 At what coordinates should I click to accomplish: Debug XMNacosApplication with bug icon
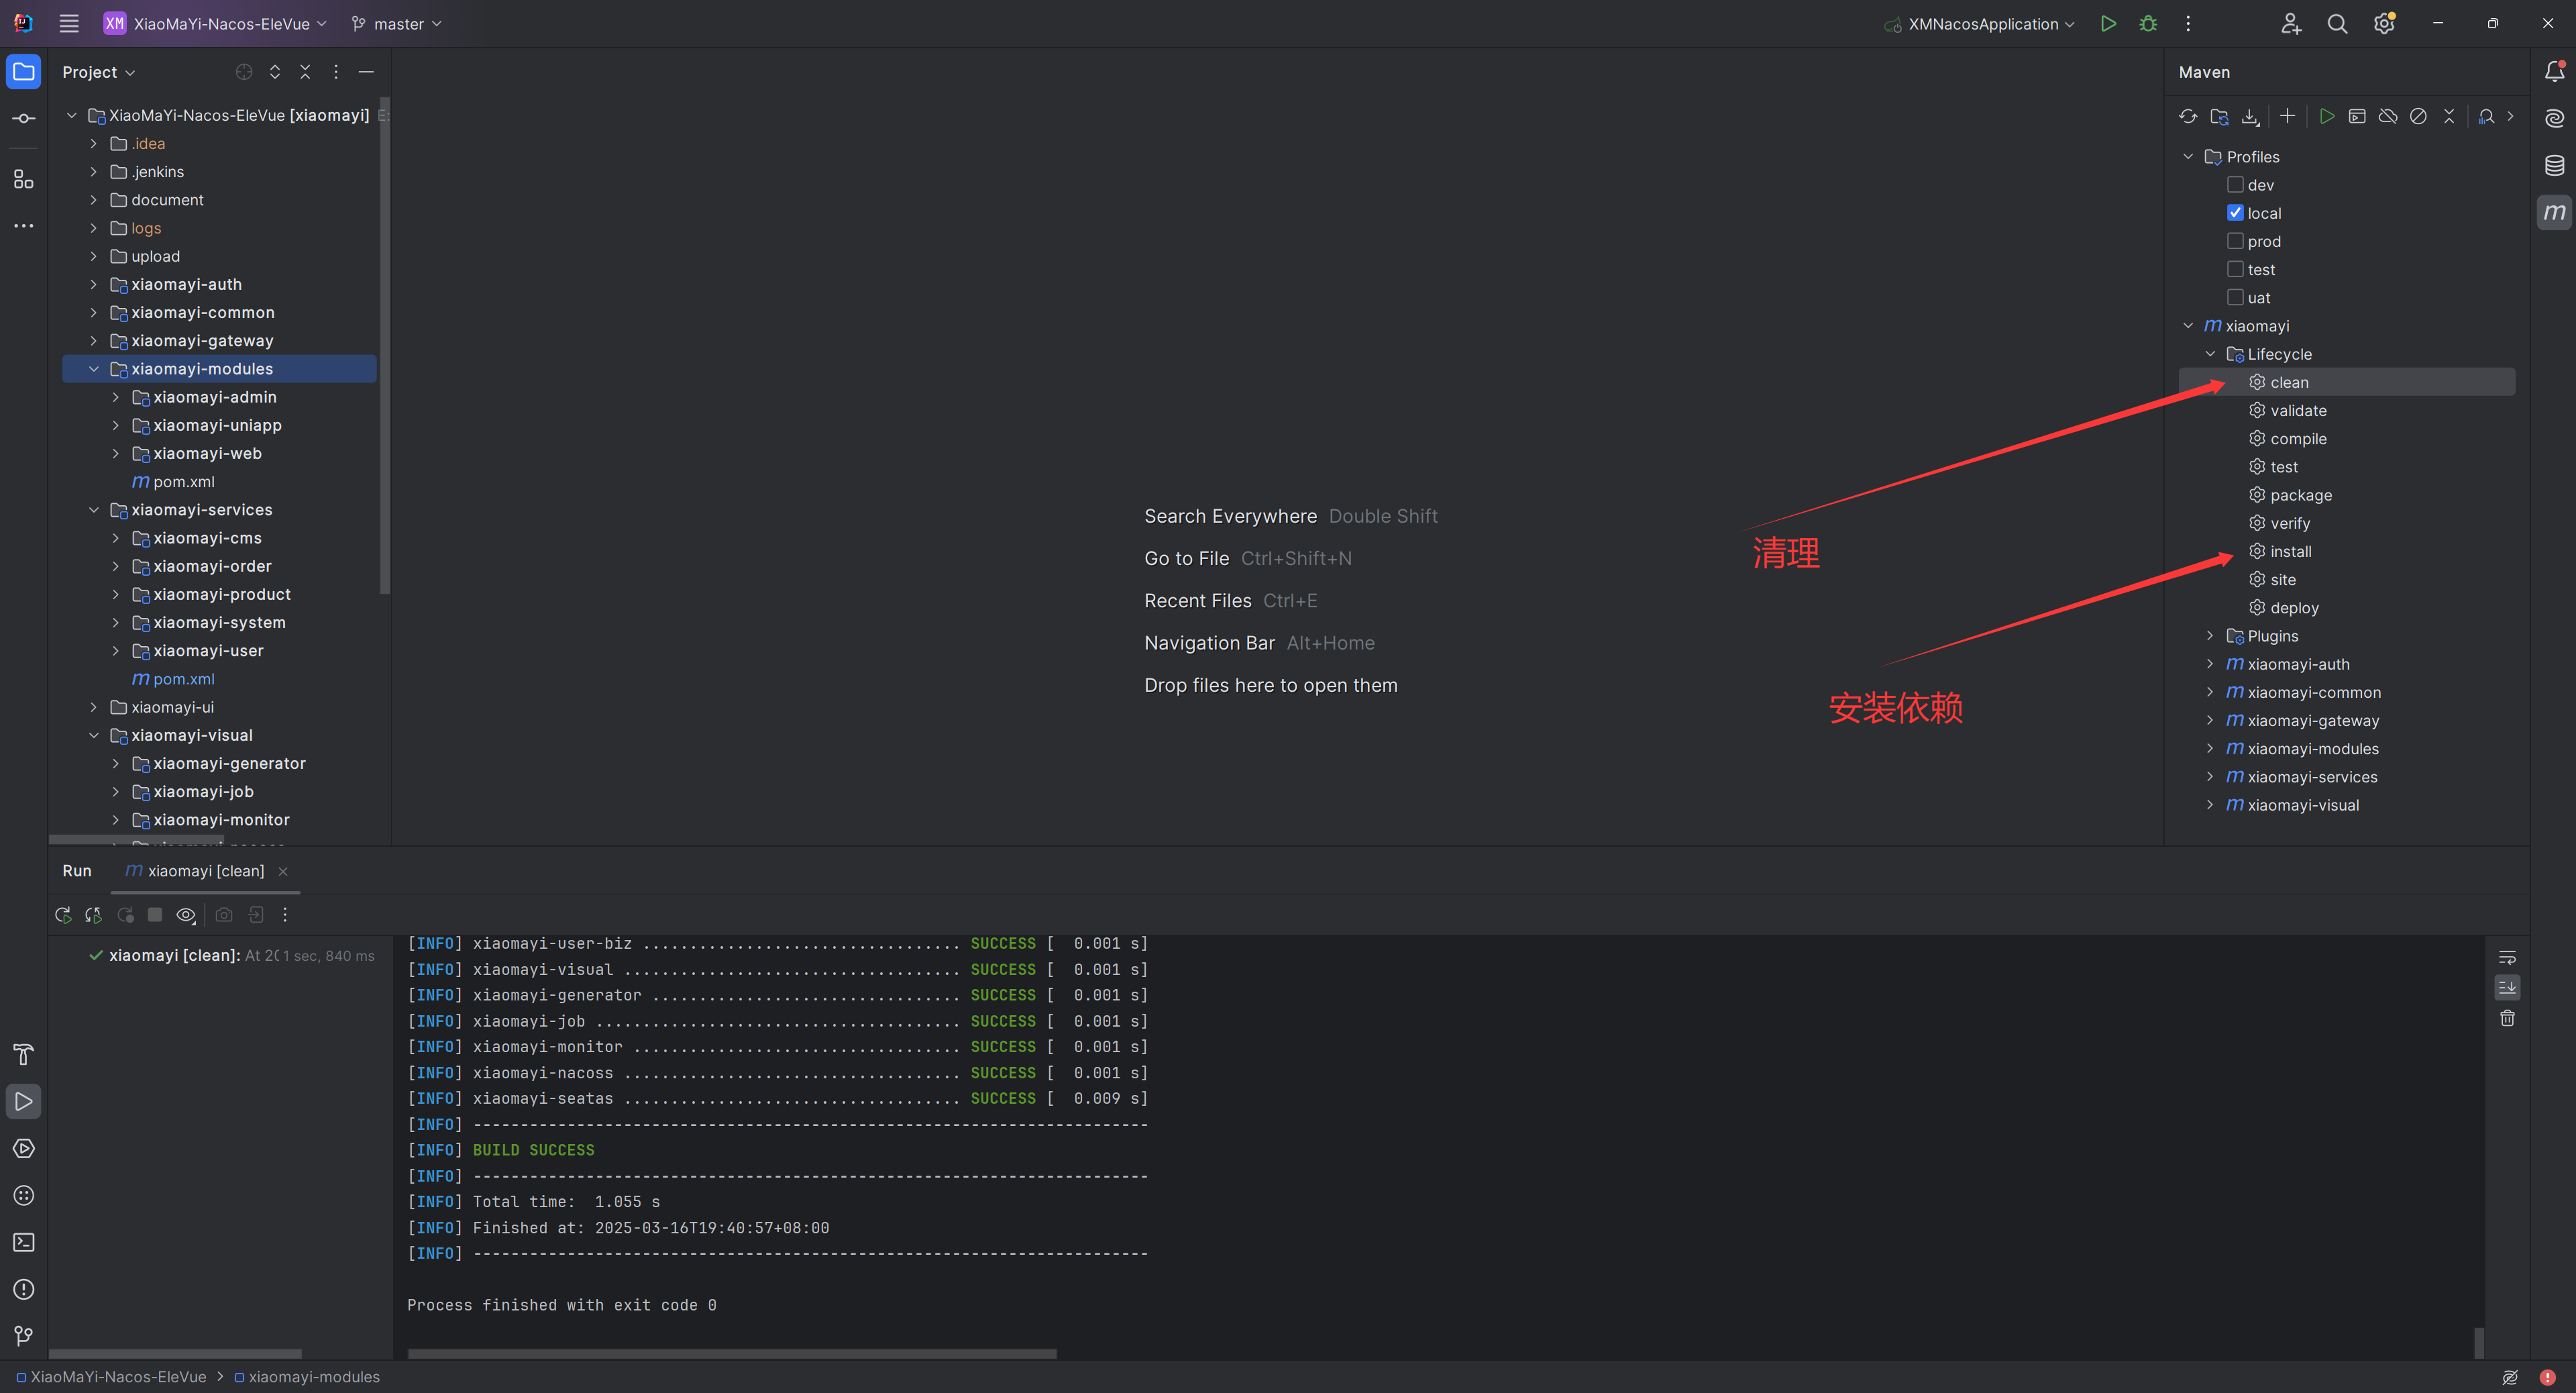coord(2148,24)
